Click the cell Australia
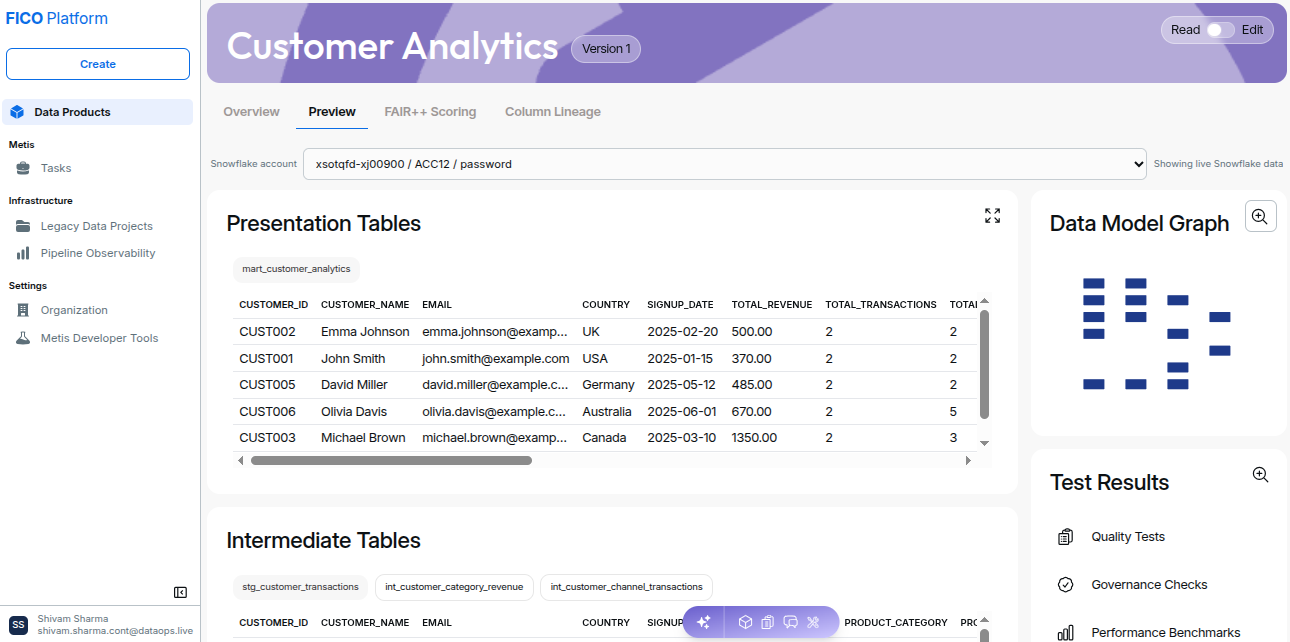The height and width of the screenshot is (642, 1290). (607, 411)
